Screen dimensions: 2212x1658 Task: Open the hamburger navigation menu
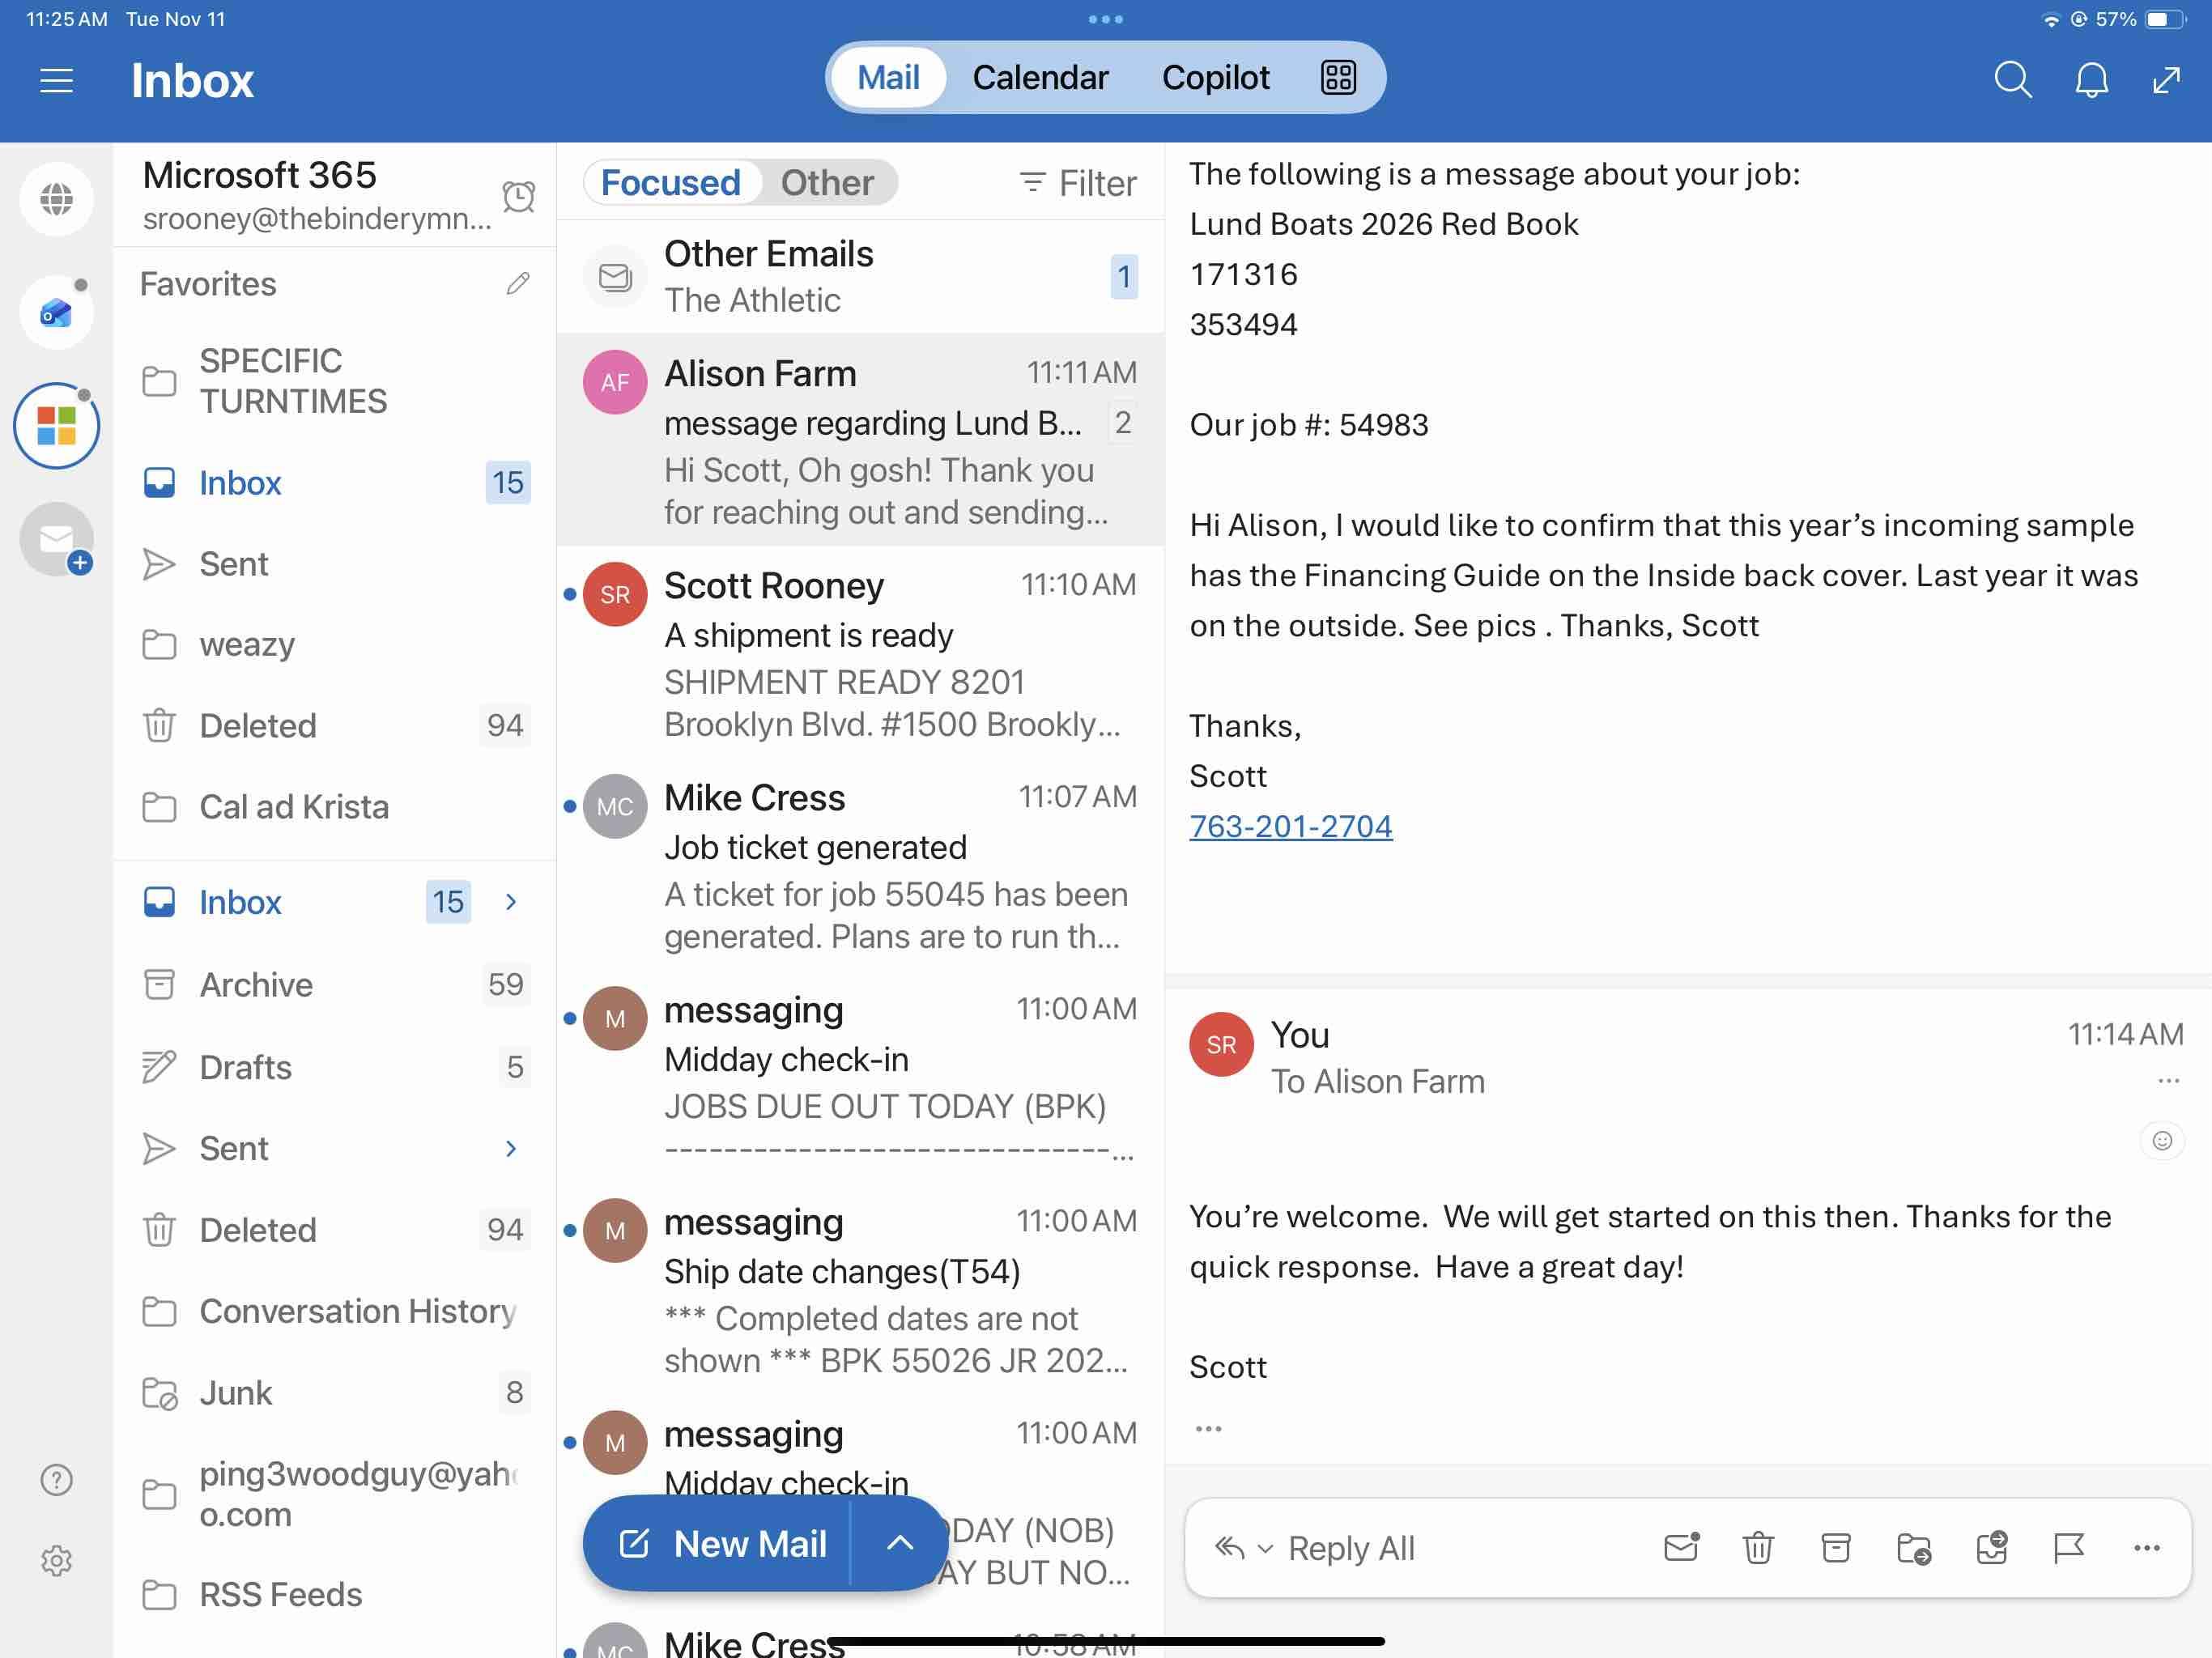56,80
